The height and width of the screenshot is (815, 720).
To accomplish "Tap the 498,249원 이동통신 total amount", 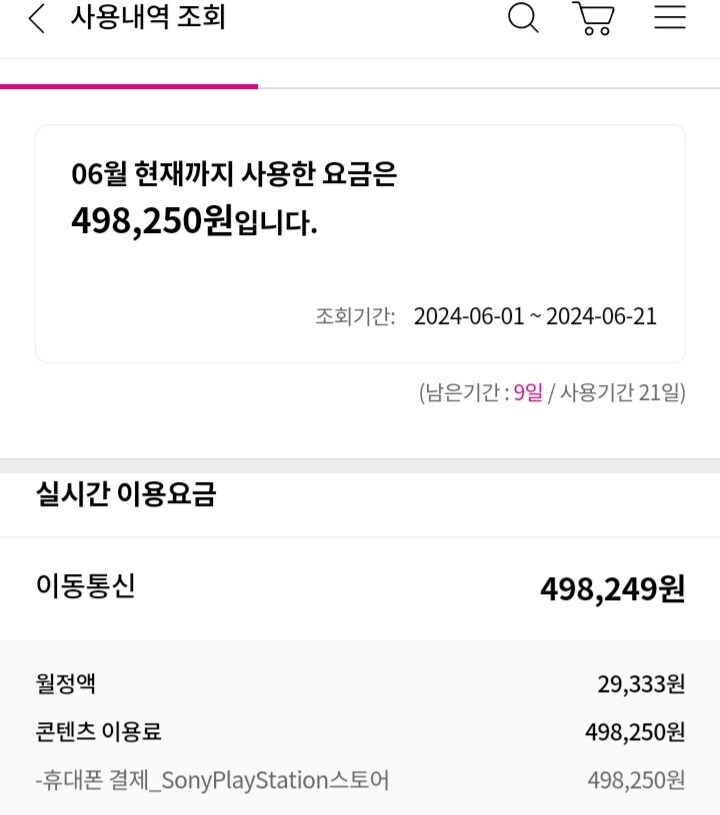I will [612, 589].
